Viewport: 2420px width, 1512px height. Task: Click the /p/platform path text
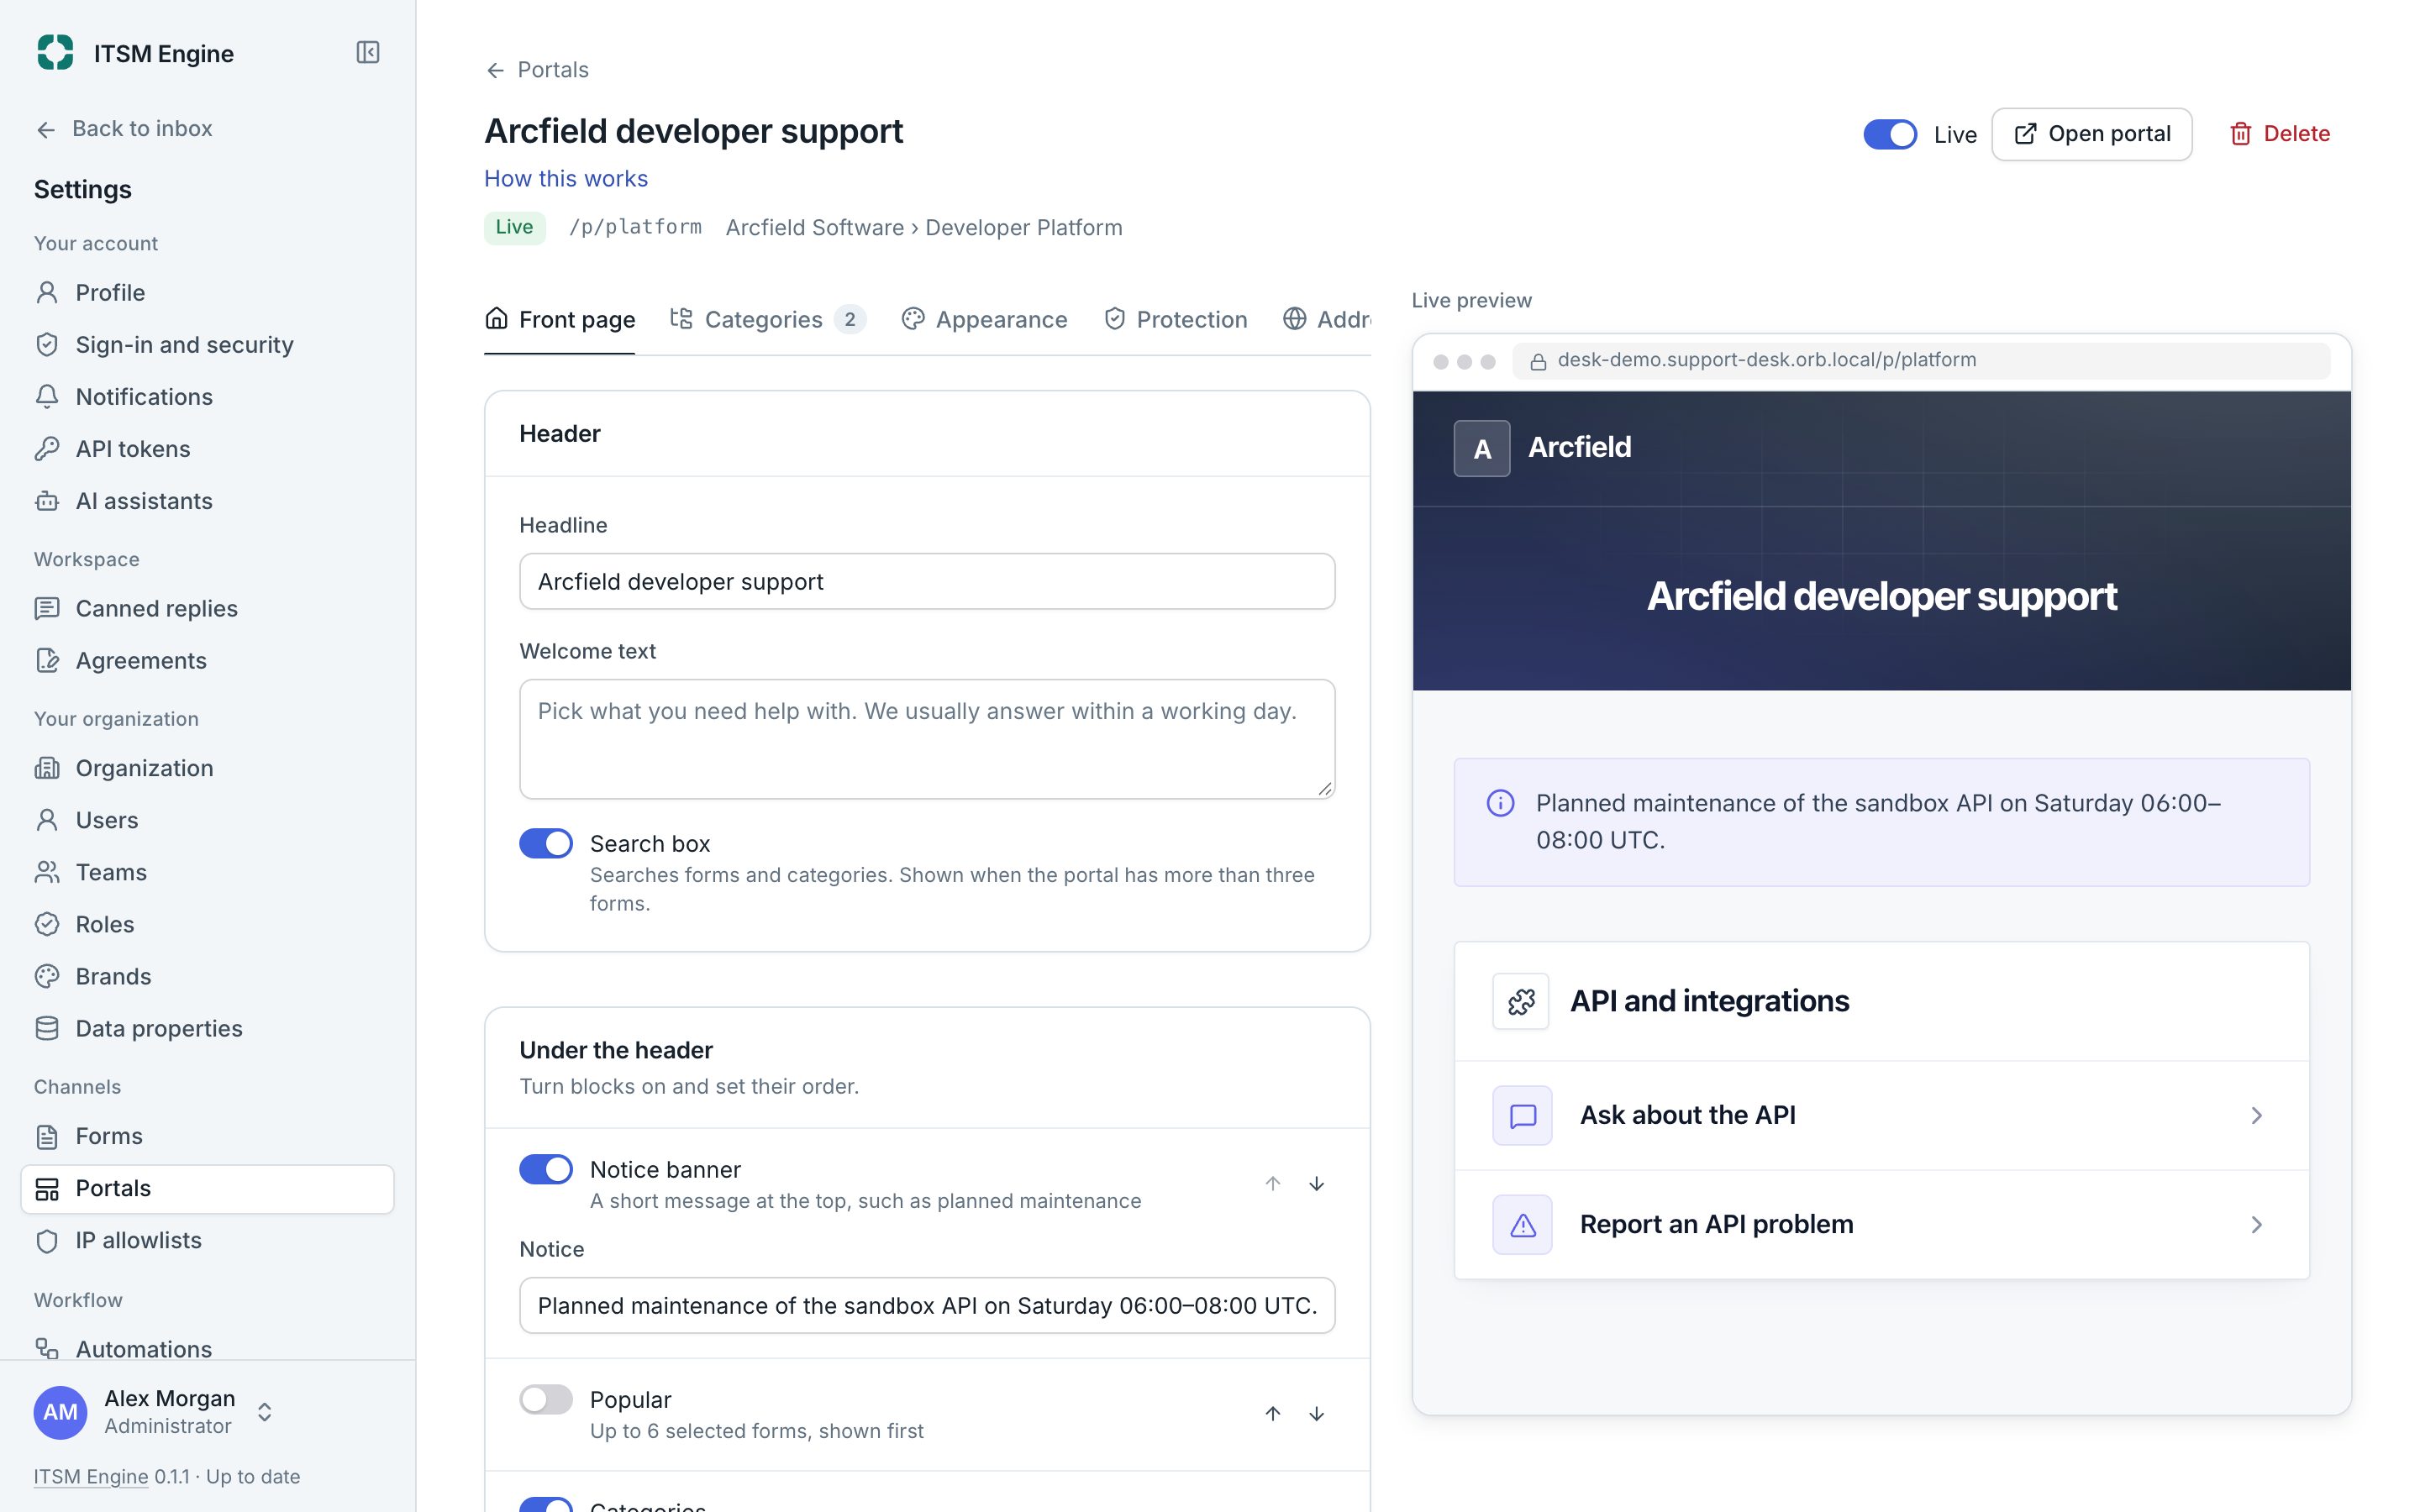point(635,227)
